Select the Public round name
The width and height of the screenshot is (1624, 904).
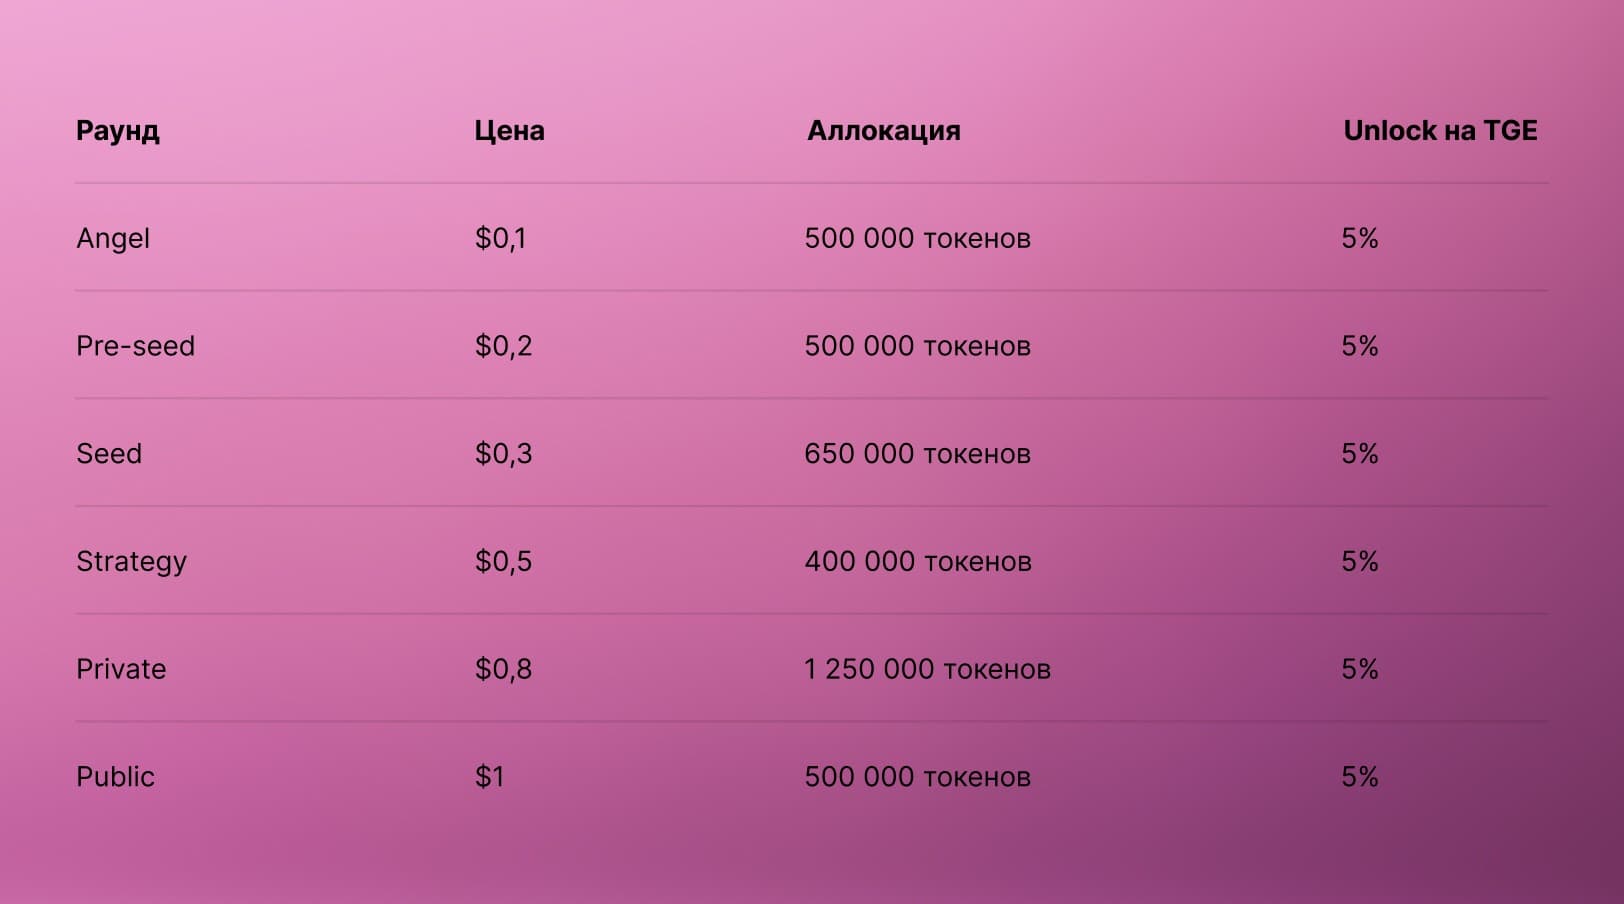coord(115,777)
